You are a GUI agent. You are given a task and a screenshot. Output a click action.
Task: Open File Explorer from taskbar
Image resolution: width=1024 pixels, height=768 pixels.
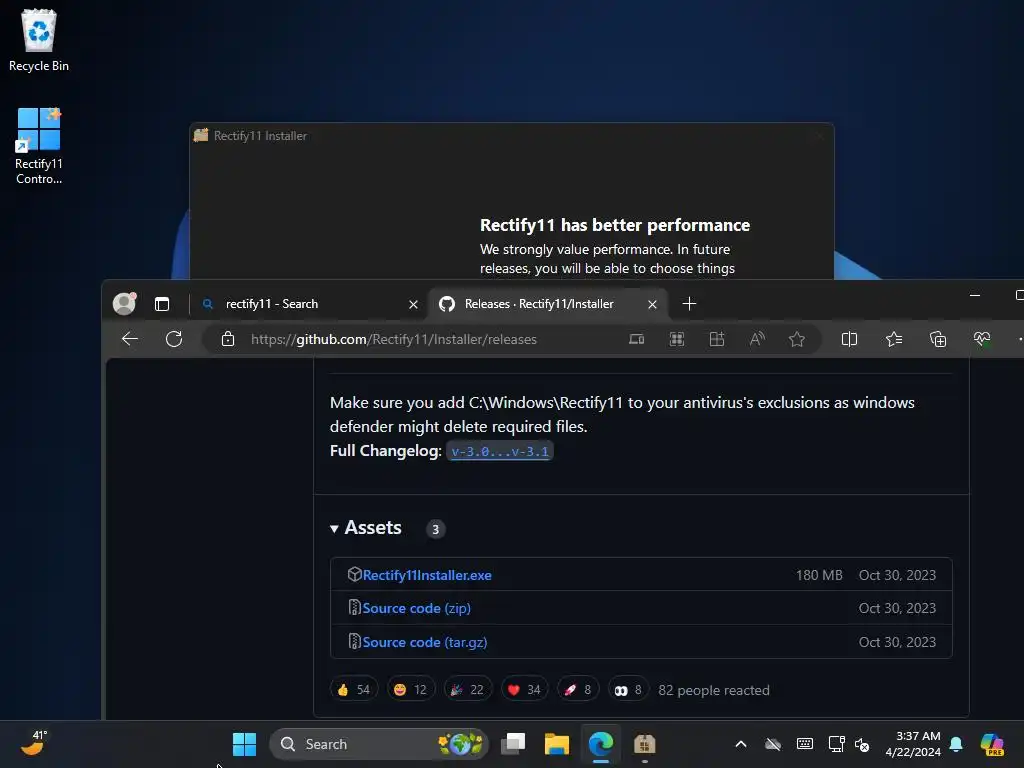[x=556, y=744]
